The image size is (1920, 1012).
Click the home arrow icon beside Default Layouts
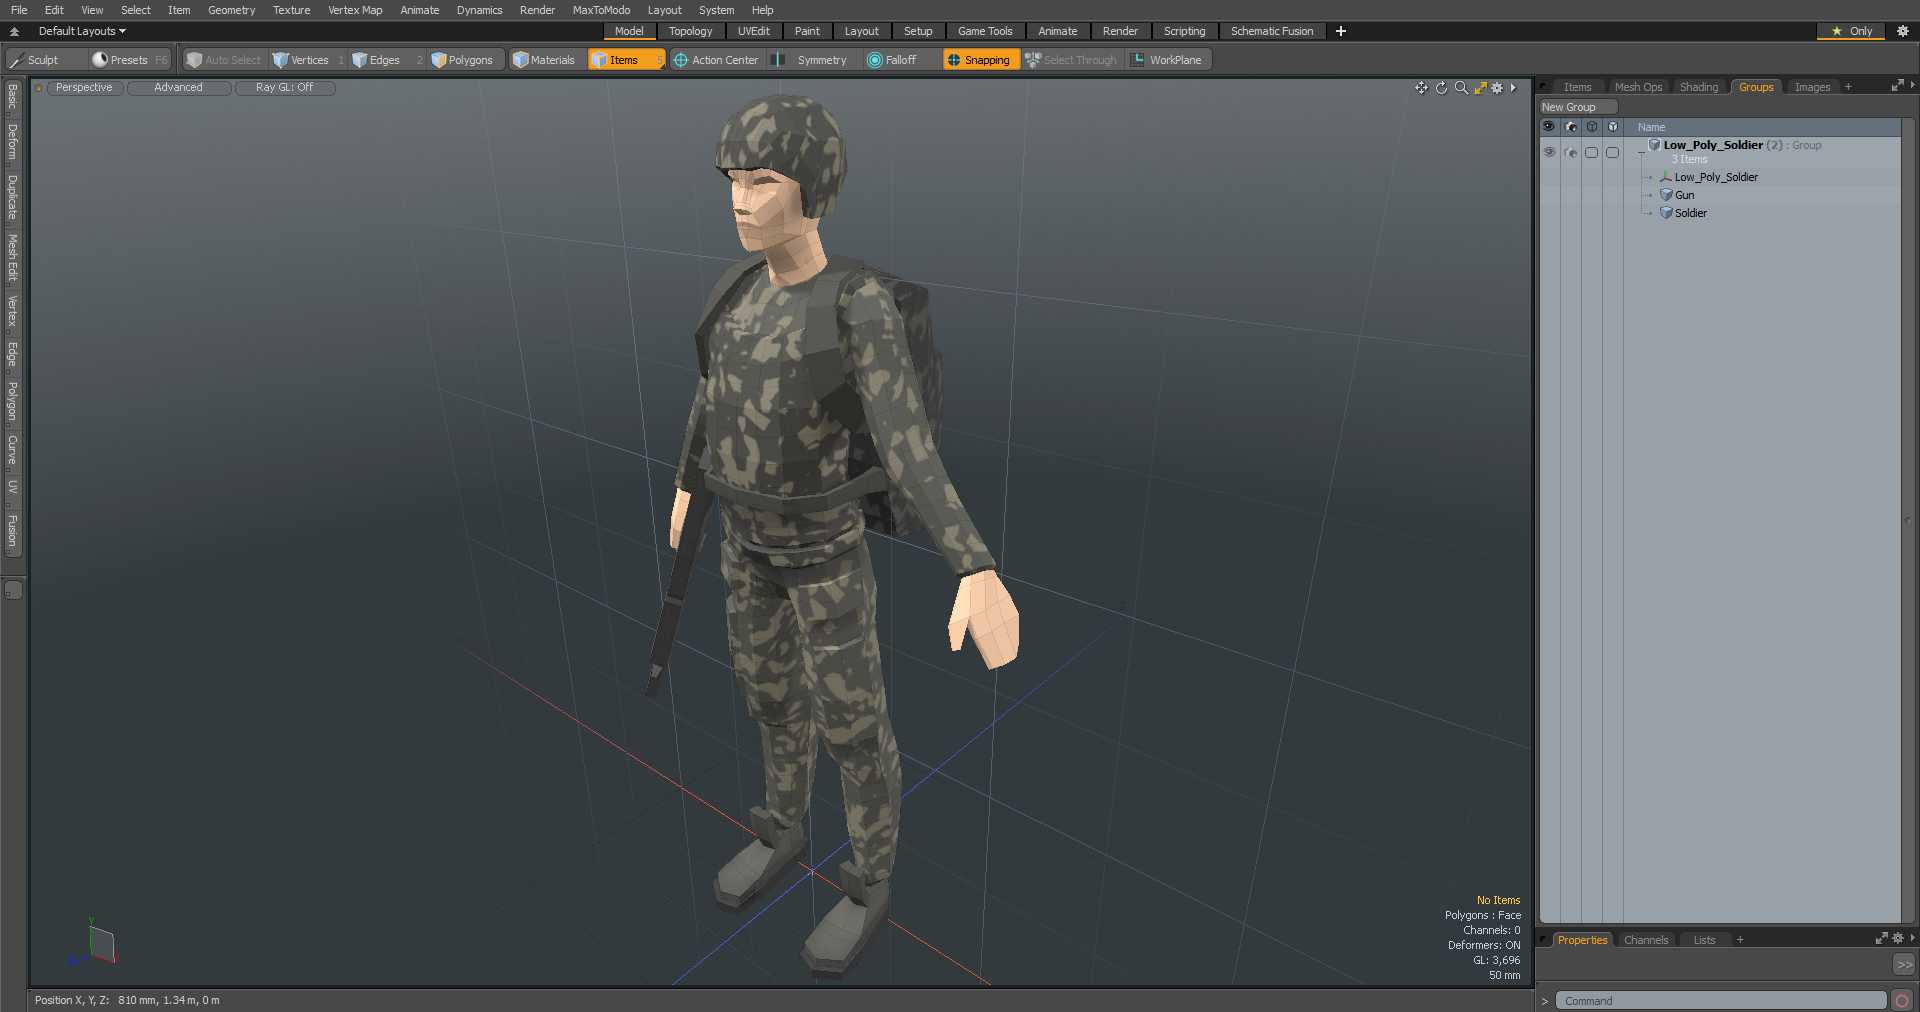(15, 31)
